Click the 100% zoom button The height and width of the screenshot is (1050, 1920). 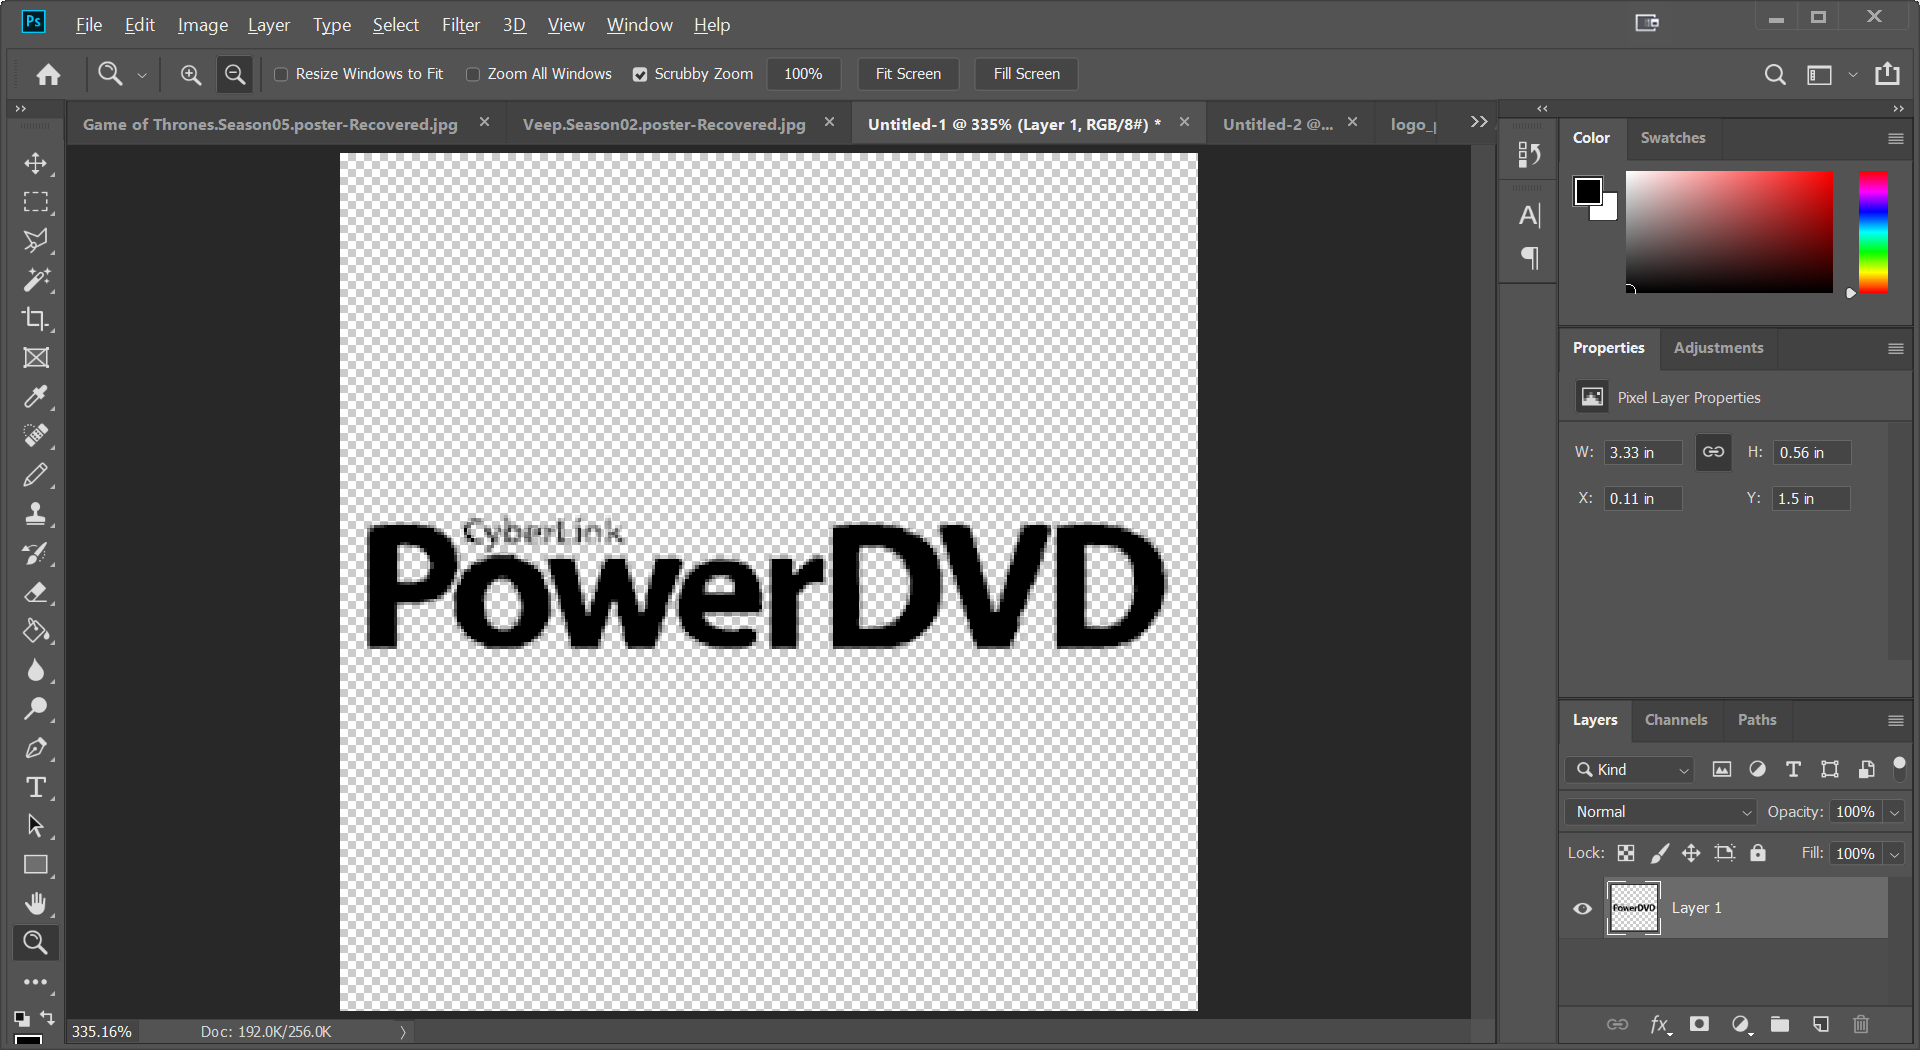803,74
